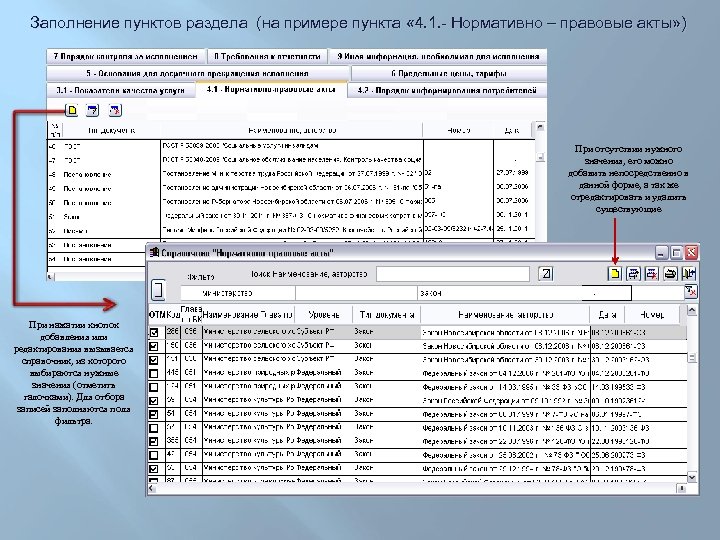
Task: Click the yellow add-record icon in the background form
Action: pyautogui.click(x=72, y=110)
